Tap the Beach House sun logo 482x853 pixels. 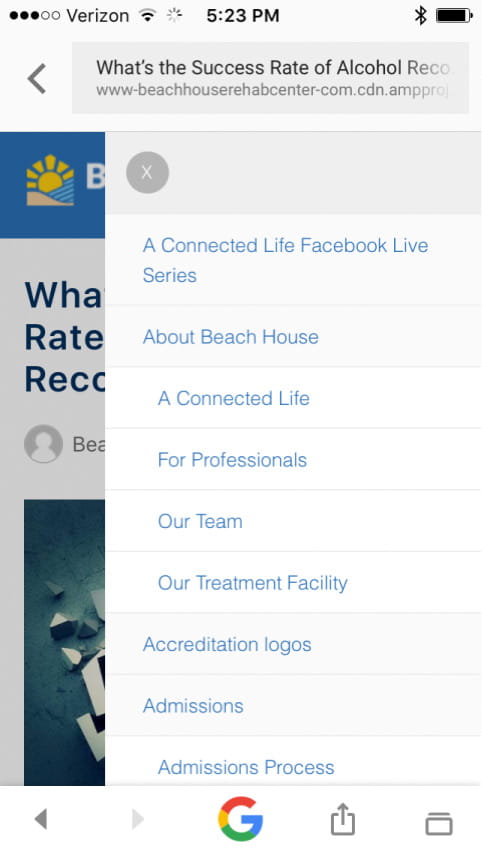point(50,181)
